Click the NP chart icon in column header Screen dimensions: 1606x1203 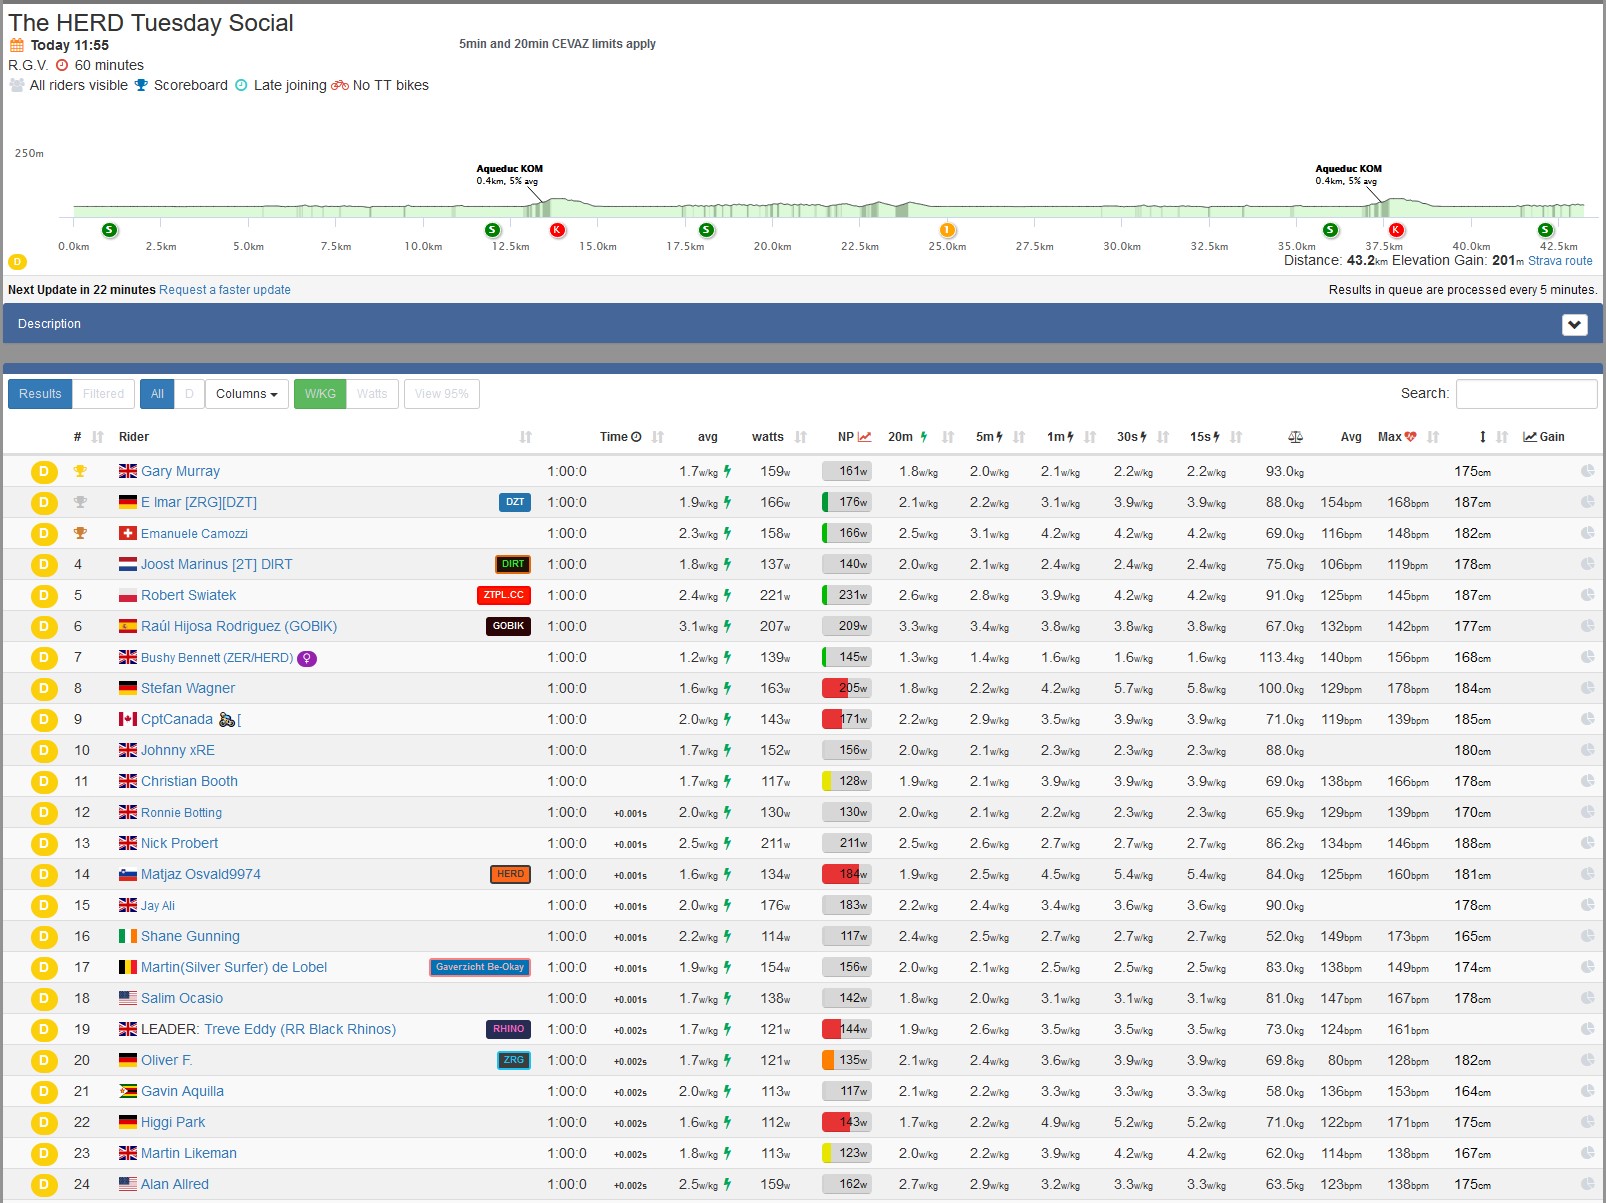click(865, 437)
